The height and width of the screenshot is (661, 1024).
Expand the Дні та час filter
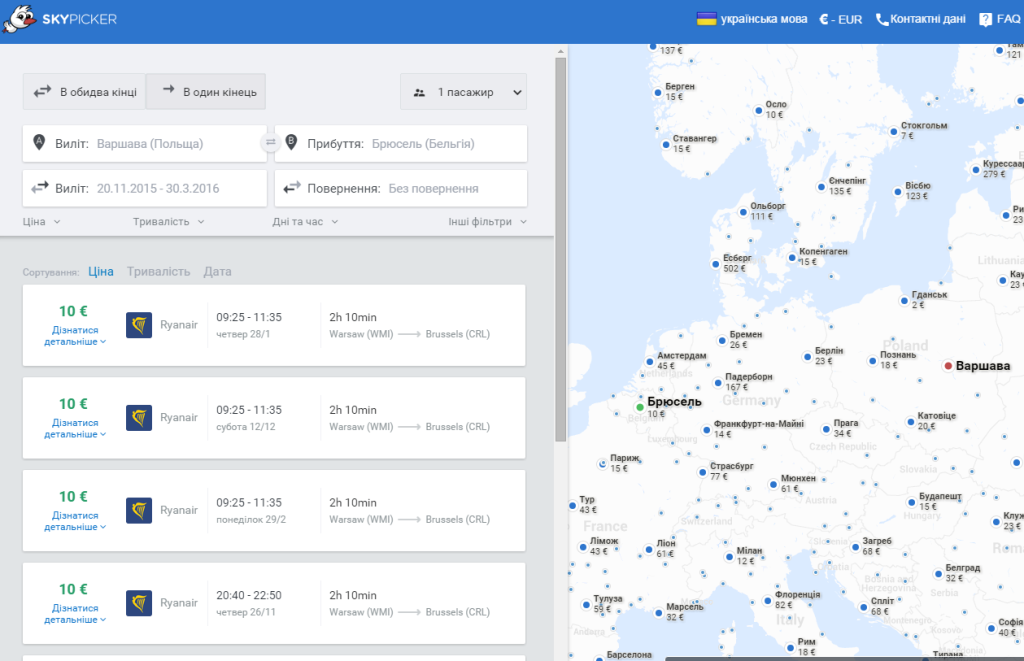point(305,221)
